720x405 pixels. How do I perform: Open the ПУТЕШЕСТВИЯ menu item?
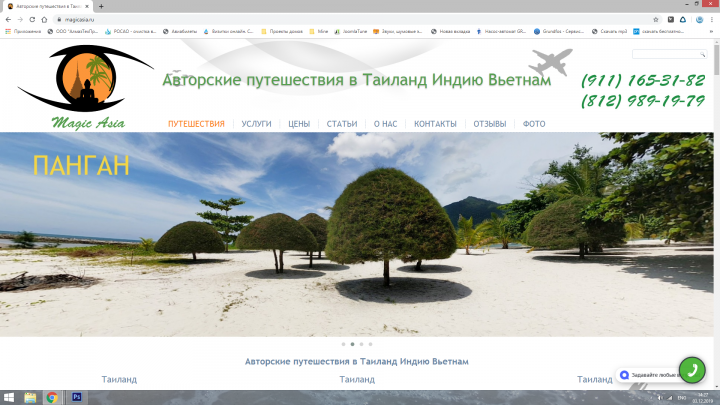click(x=196, y=124)
